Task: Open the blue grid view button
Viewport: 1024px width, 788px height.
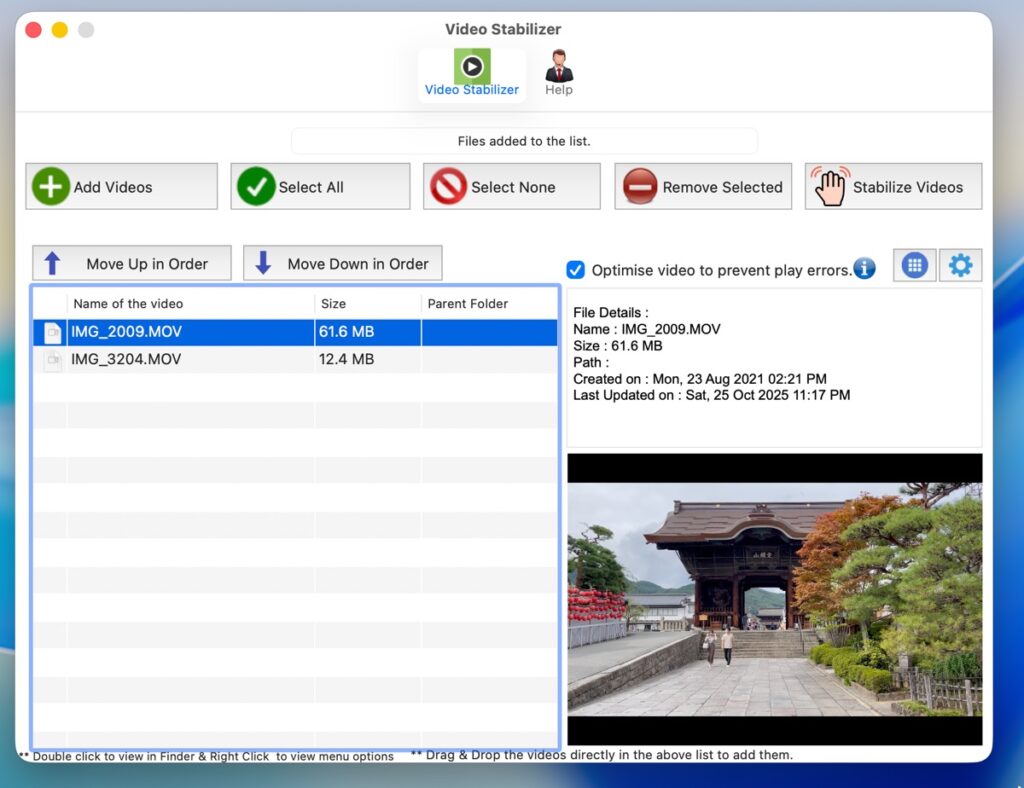Action: 914,265
